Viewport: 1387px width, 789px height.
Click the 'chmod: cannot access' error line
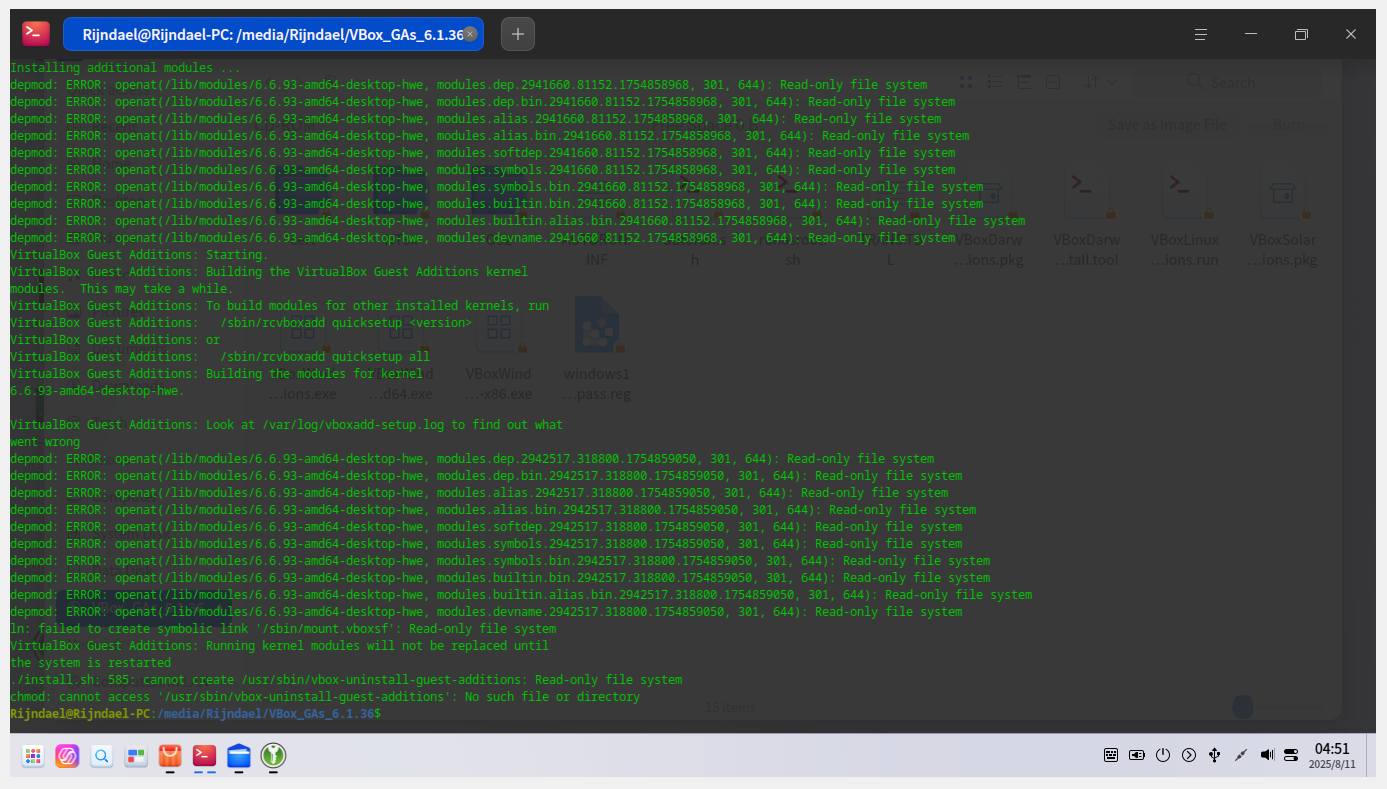325,697
